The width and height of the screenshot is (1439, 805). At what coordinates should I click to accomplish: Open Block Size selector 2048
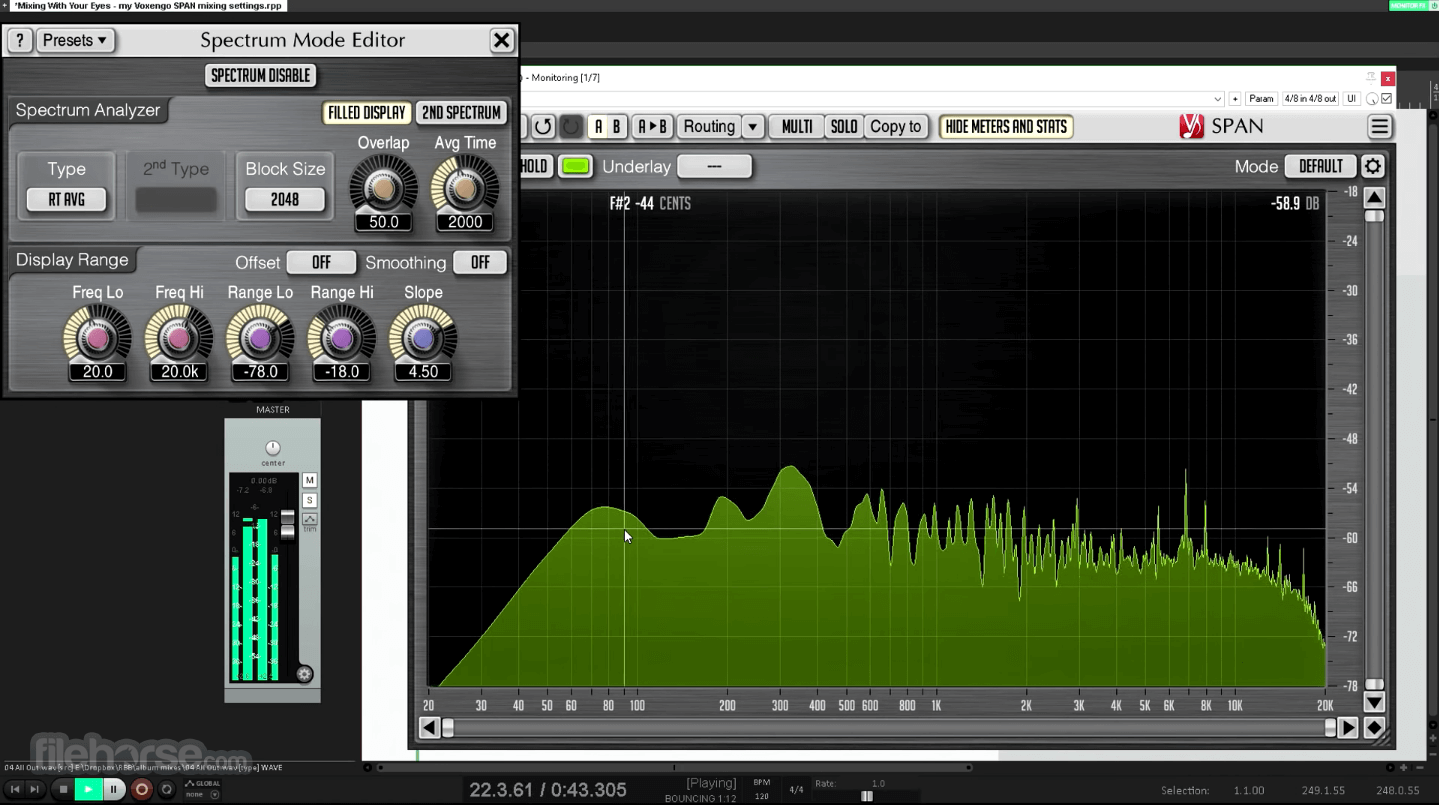tap(285, 200)
